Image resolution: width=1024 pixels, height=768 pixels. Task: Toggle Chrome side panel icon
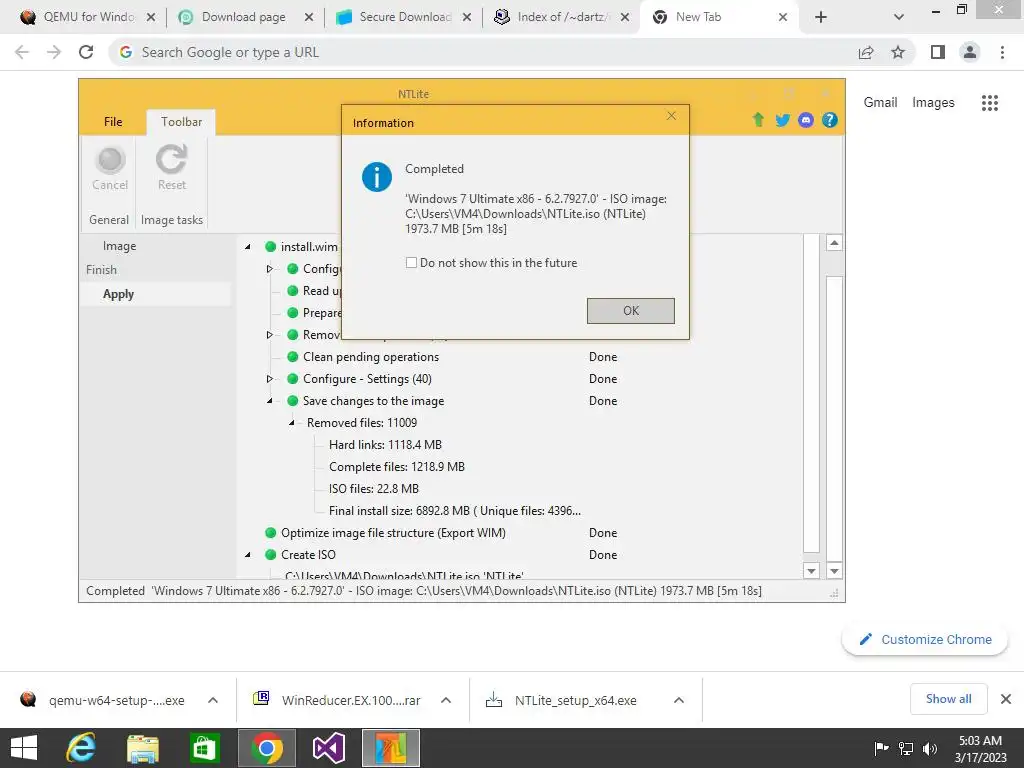(938, 52)
